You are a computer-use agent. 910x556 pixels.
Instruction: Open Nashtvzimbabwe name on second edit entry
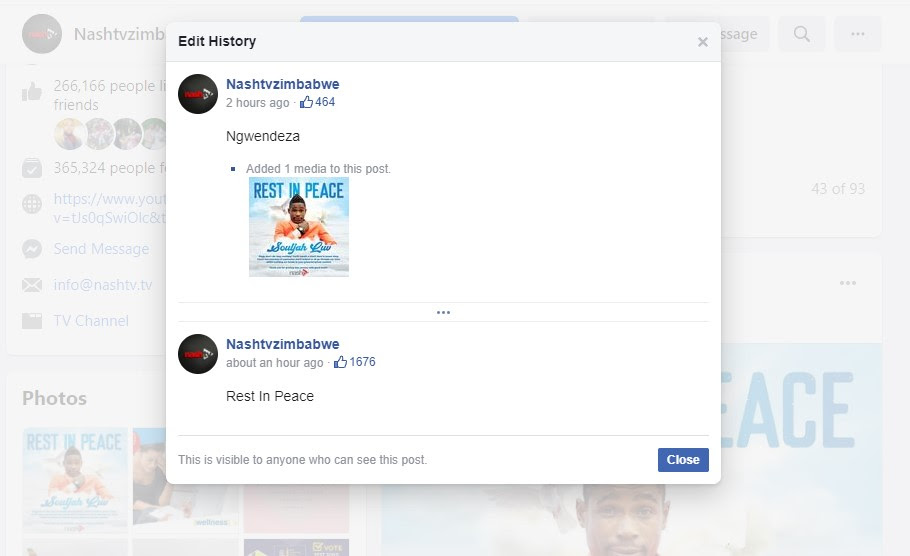(282, 345)
